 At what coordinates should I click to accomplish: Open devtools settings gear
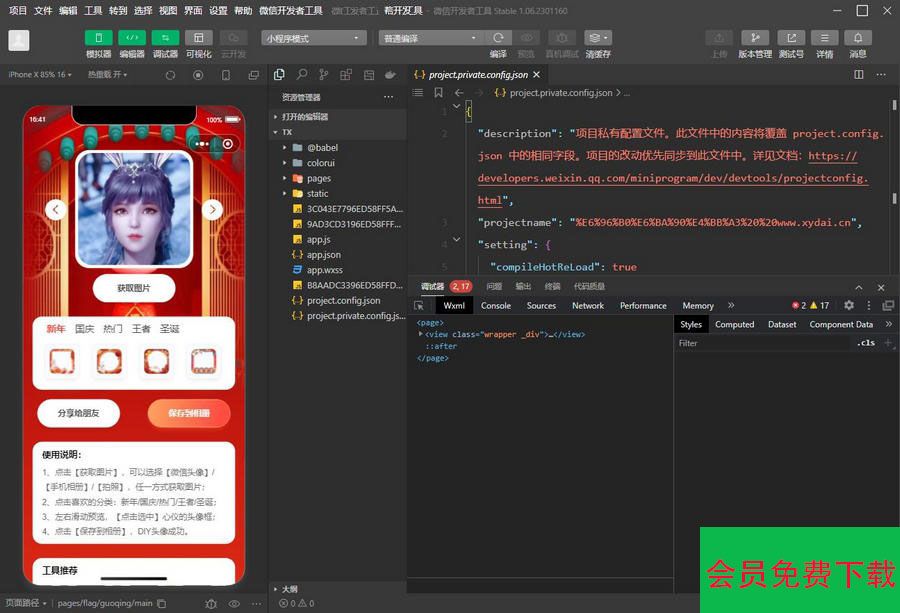coord(849,305)
